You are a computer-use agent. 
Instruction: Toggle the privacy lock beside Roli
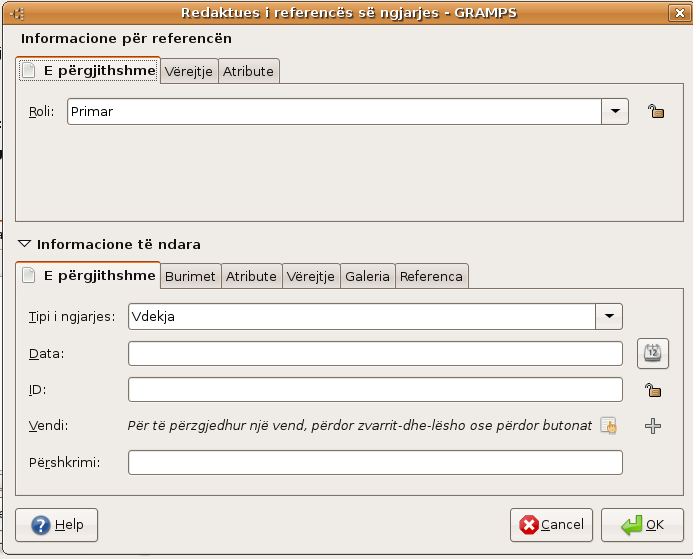point(656,111)
